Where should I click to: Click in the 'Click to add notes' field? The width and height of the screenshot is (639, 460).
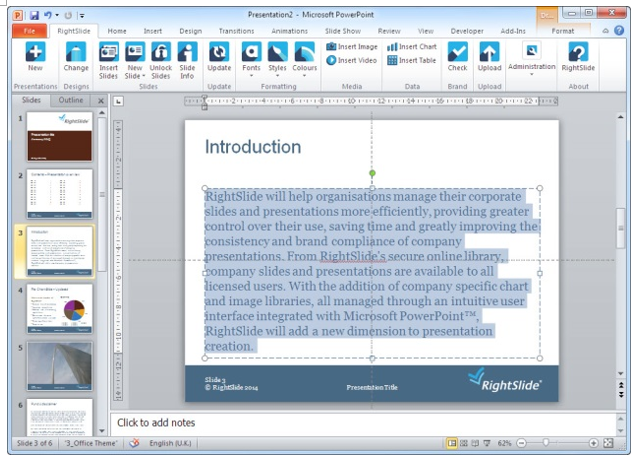tap(363, 423)
